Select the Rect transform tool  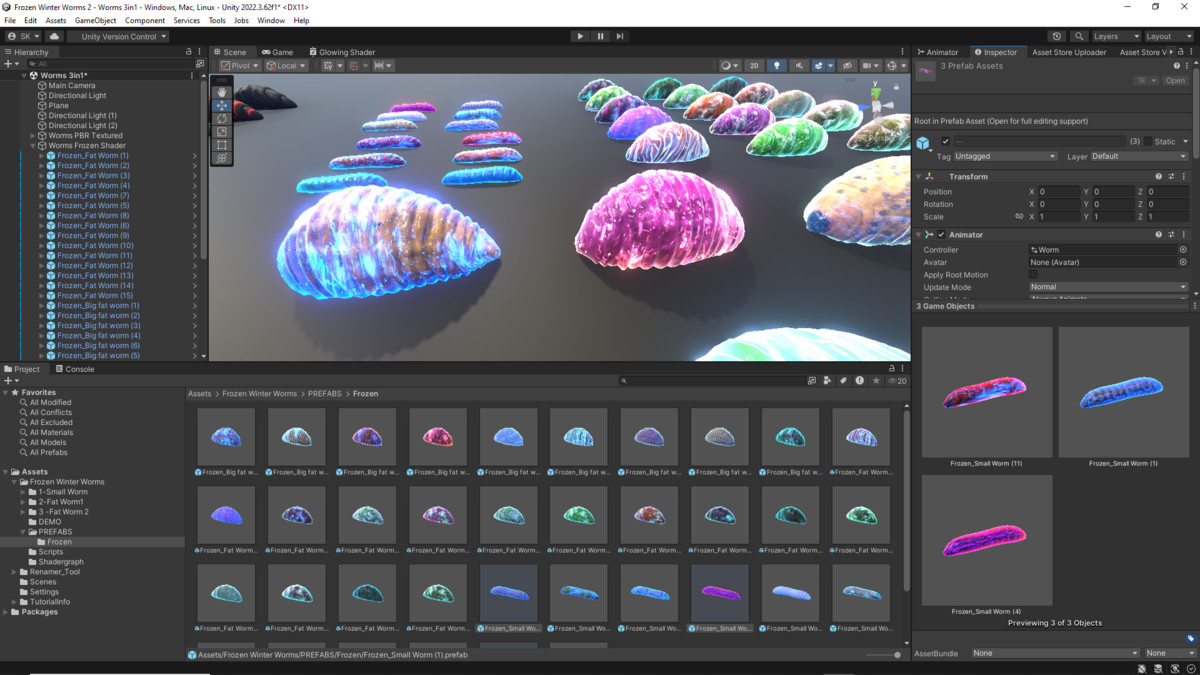coord(222,145)
